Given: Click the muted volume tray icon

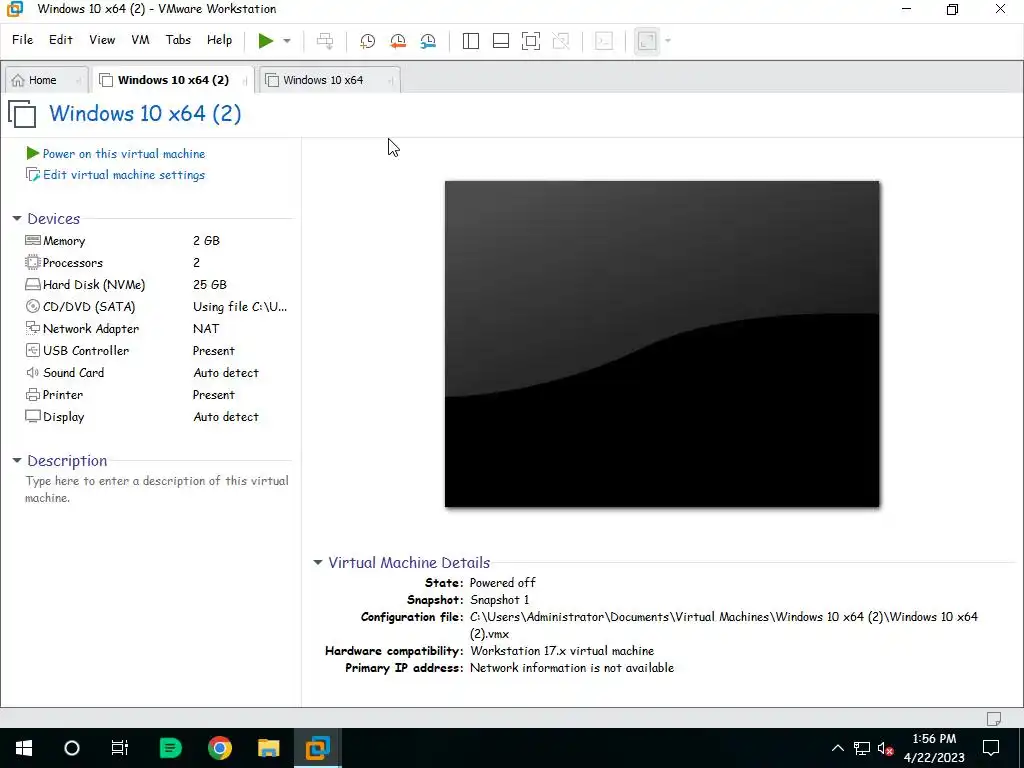Looking at the screenshot, I should click(885, 748).
